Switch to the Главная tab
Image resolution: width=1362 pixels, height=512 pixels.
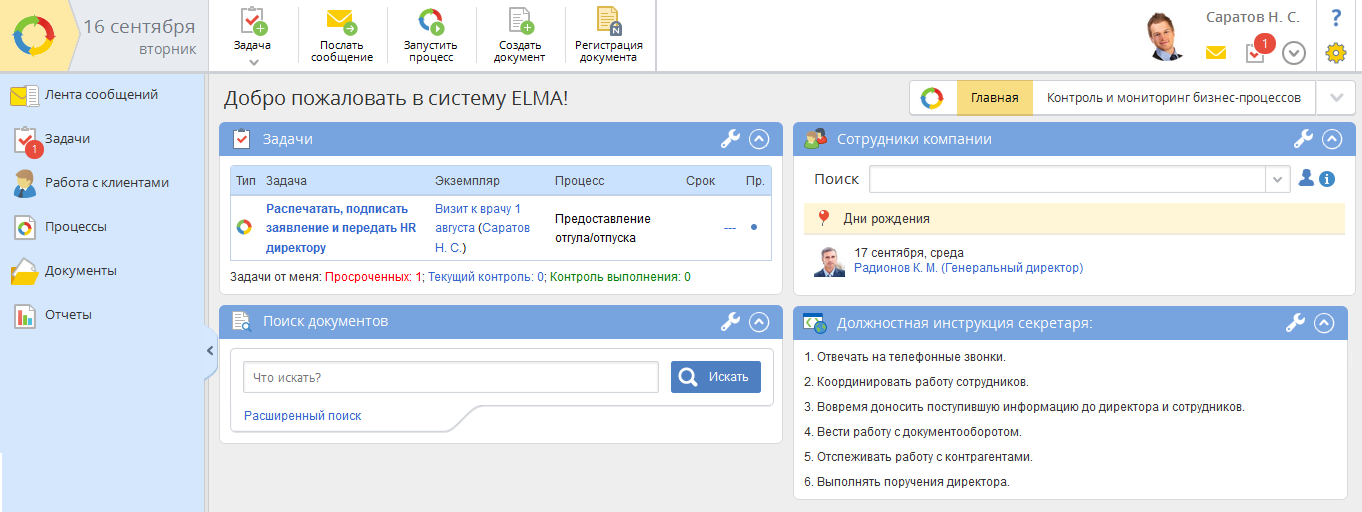click(994, 98)
